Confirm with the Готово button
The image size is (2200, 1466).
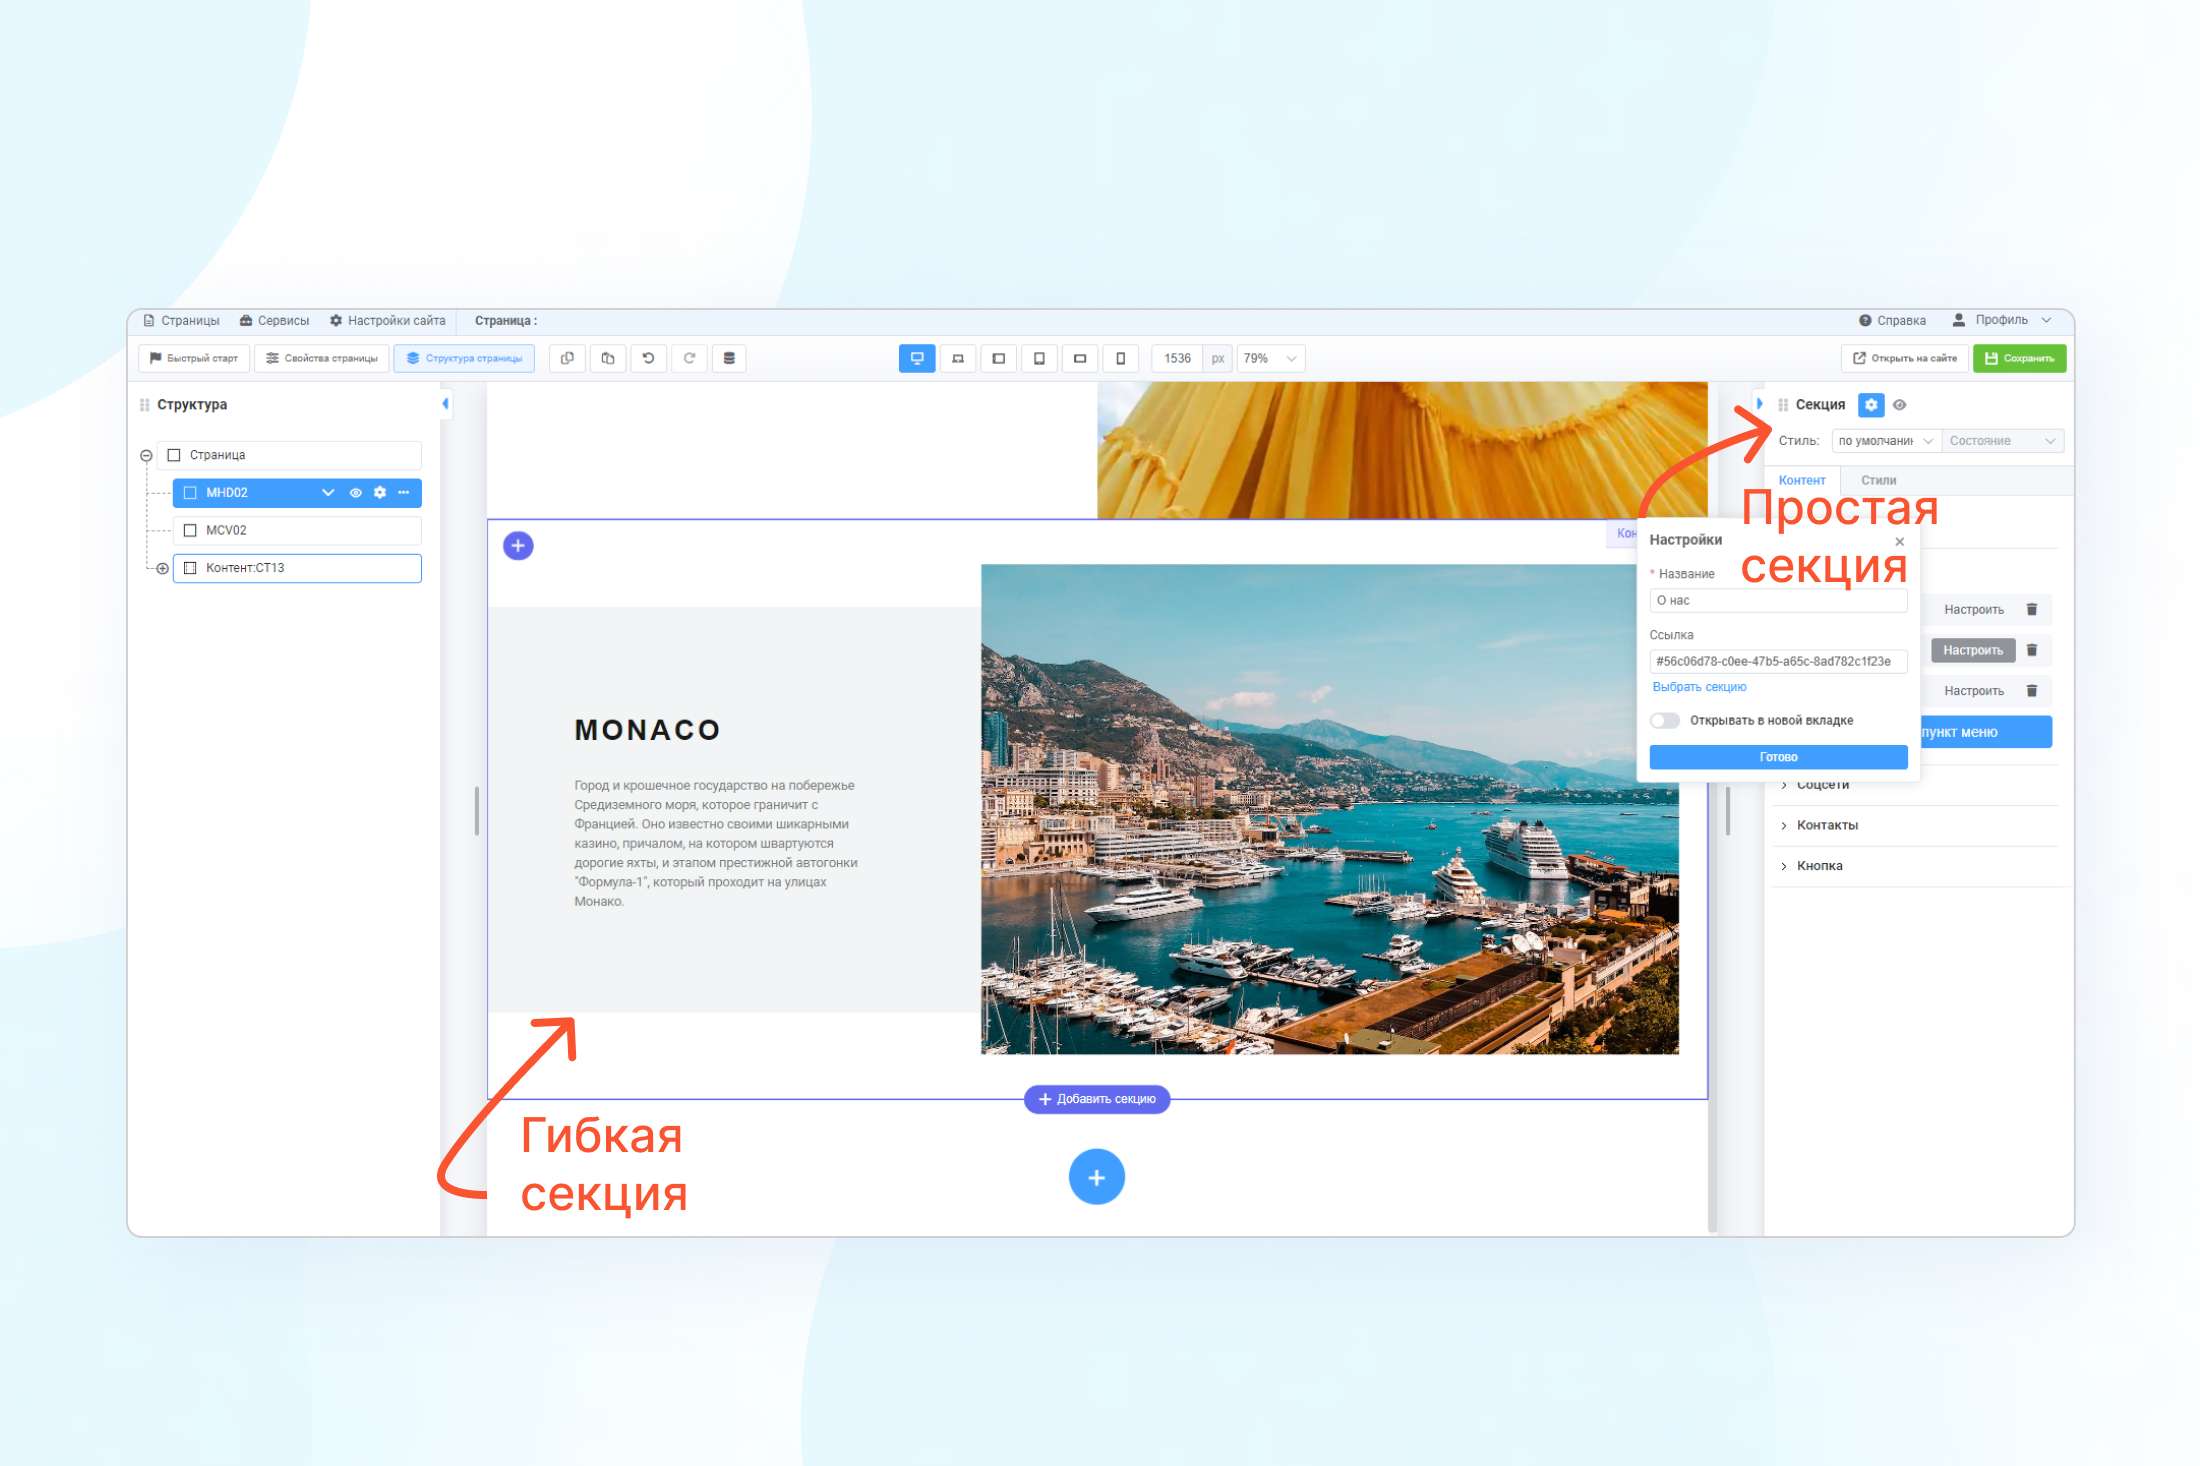pos(1778,757)
